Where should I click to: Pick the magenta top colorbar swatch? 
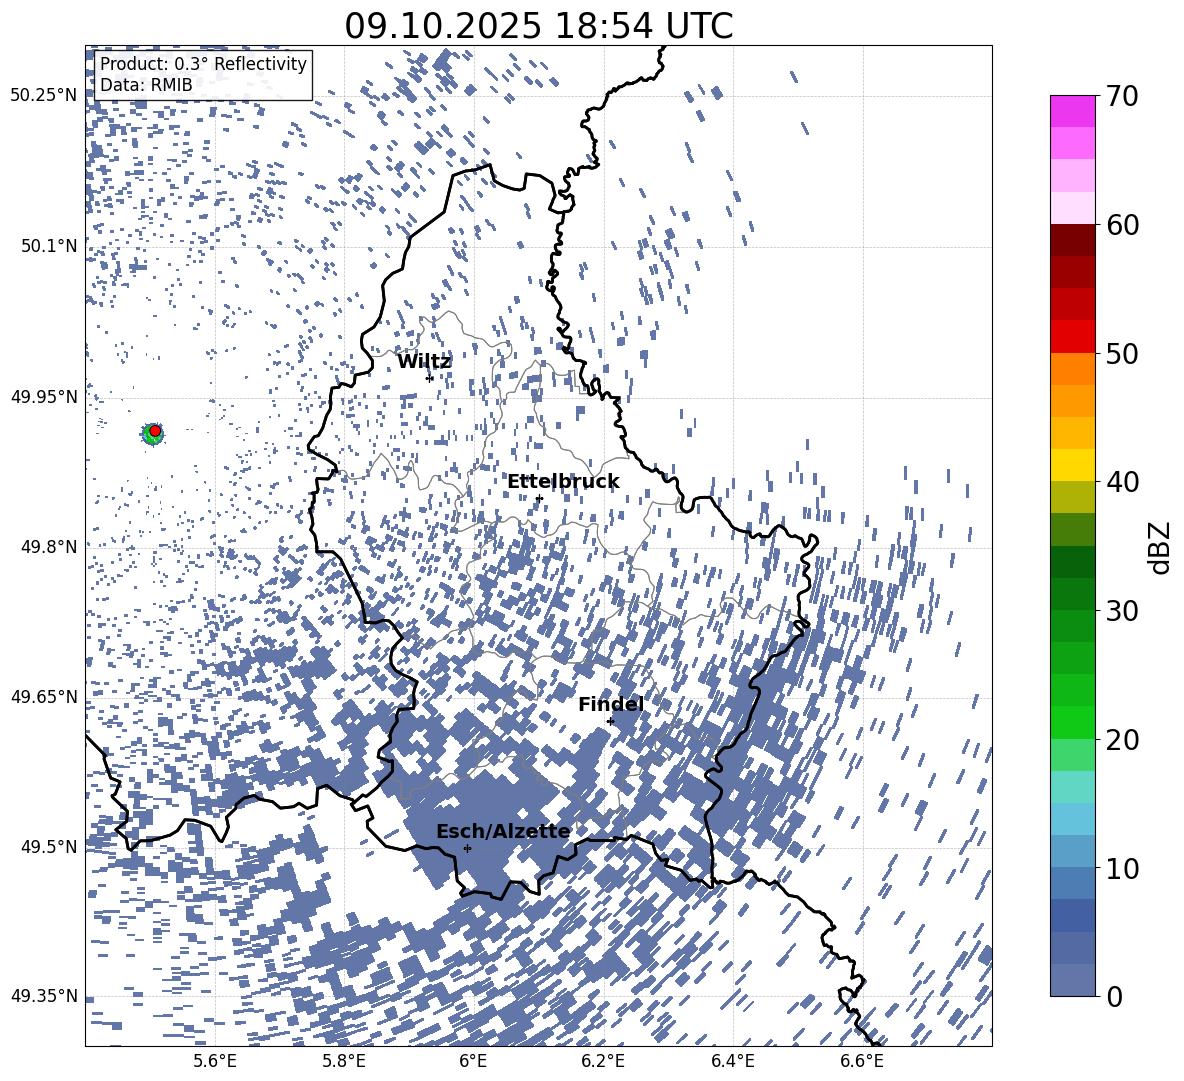(1072, 111)
